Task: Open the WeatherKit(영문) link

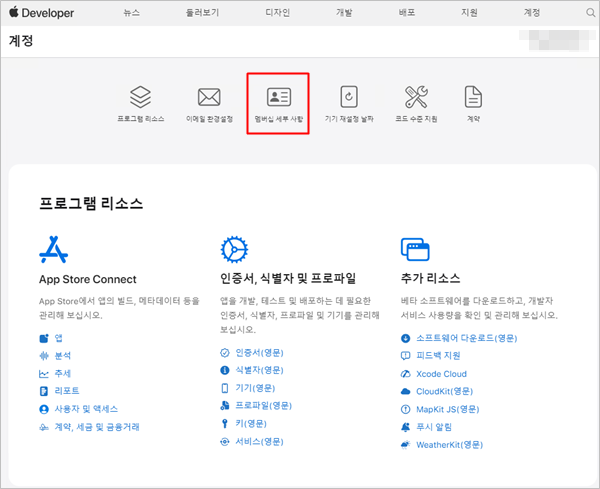Action: tap(450, 445)
